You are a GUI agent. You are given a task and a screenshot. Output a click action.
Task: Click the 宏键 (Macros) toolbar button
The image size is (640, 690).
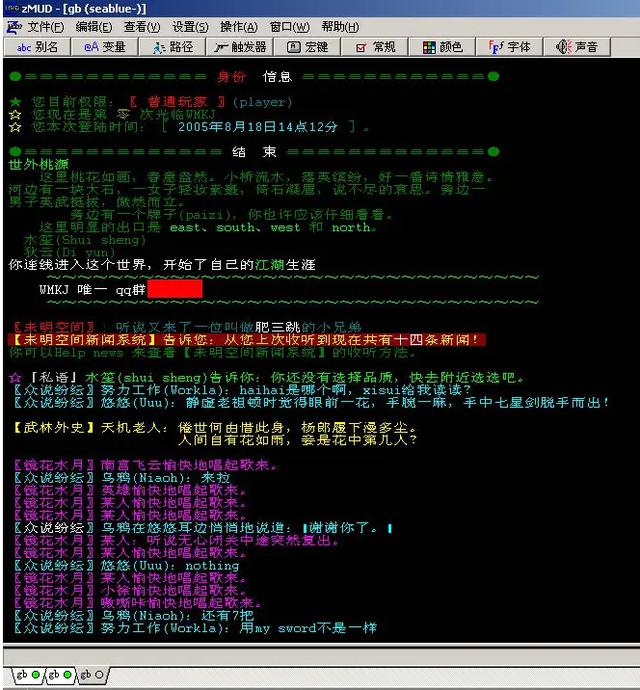(x=308, y=47)
